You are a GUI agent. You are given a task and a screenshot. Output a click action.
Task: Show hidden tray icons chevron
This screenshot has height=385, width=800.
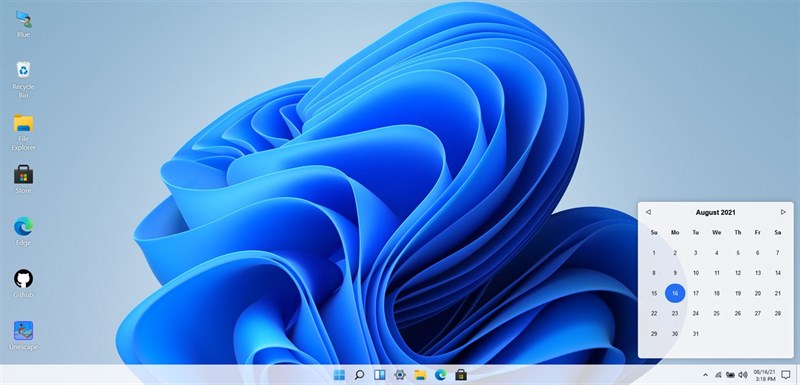pyautogui.click(x=706, y=375)
